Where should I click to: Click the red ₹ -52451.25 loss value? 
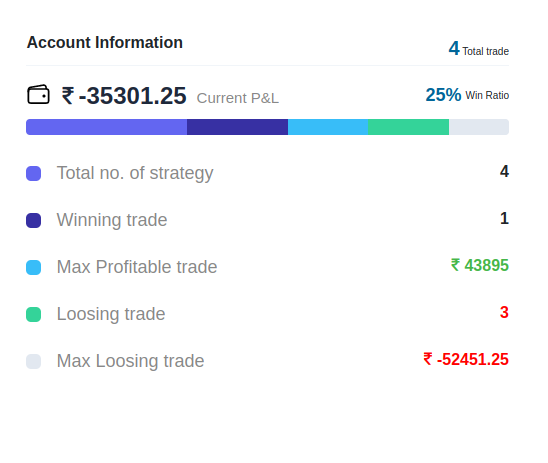pos(466,359)
